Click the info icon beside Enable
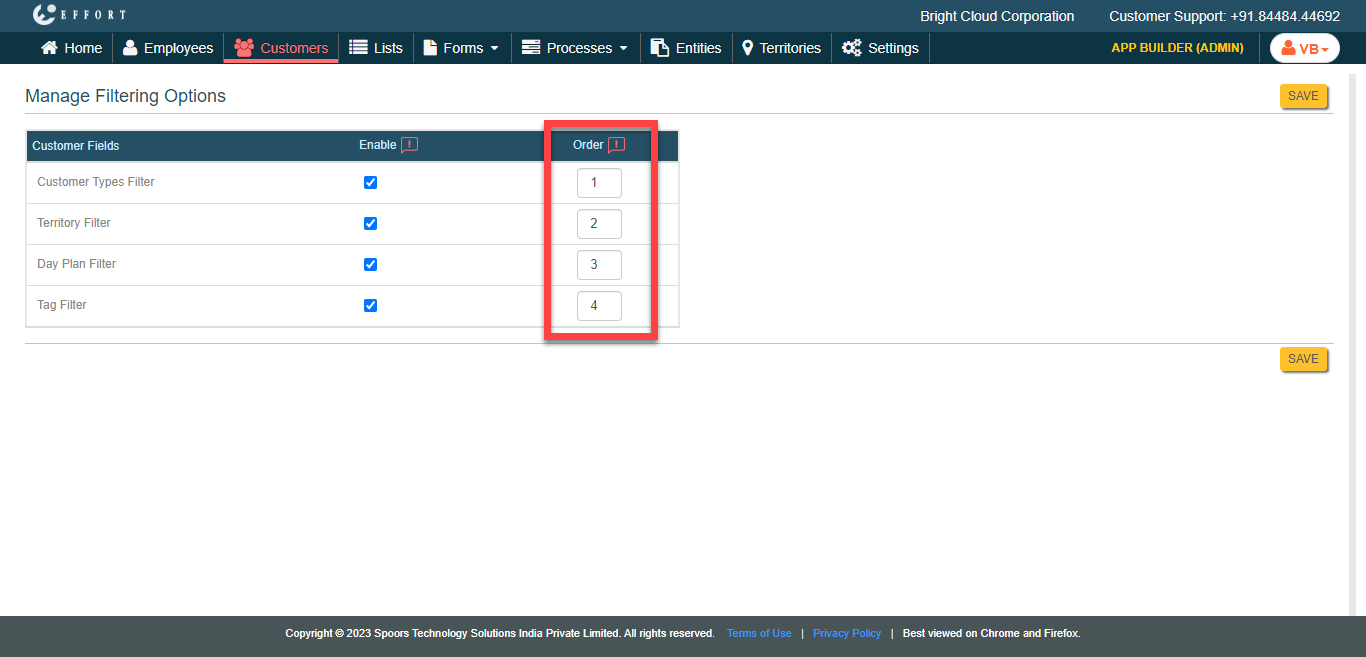The width and height of the screenshot is (1366, 657). coord(409,145)
